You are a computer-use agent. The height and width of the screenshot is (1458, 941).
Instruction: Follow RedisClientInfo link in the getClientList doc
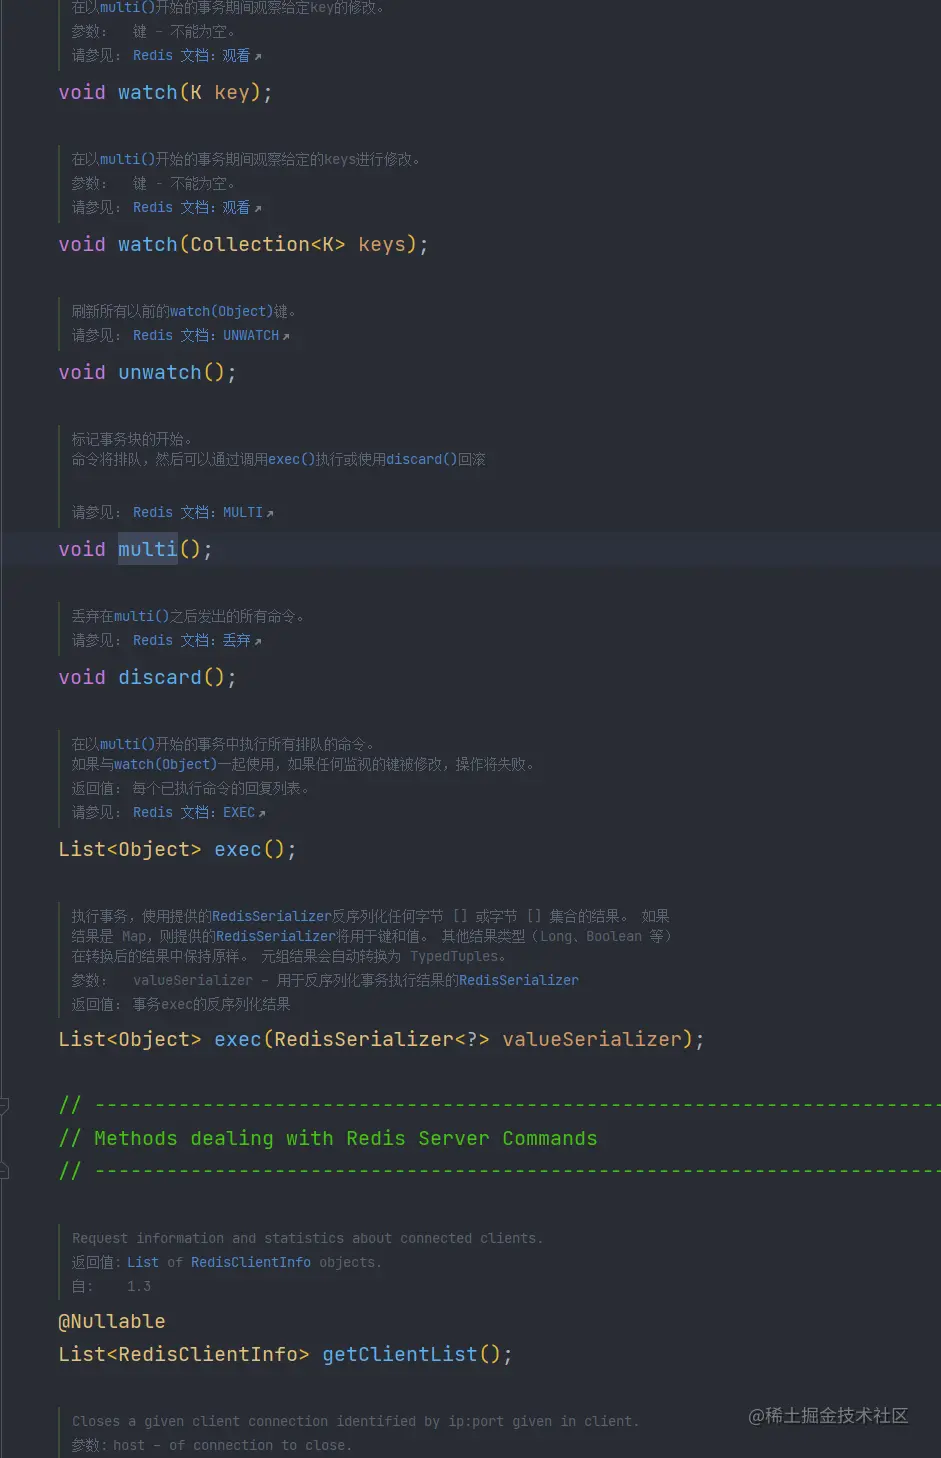tap(251, 1263)
